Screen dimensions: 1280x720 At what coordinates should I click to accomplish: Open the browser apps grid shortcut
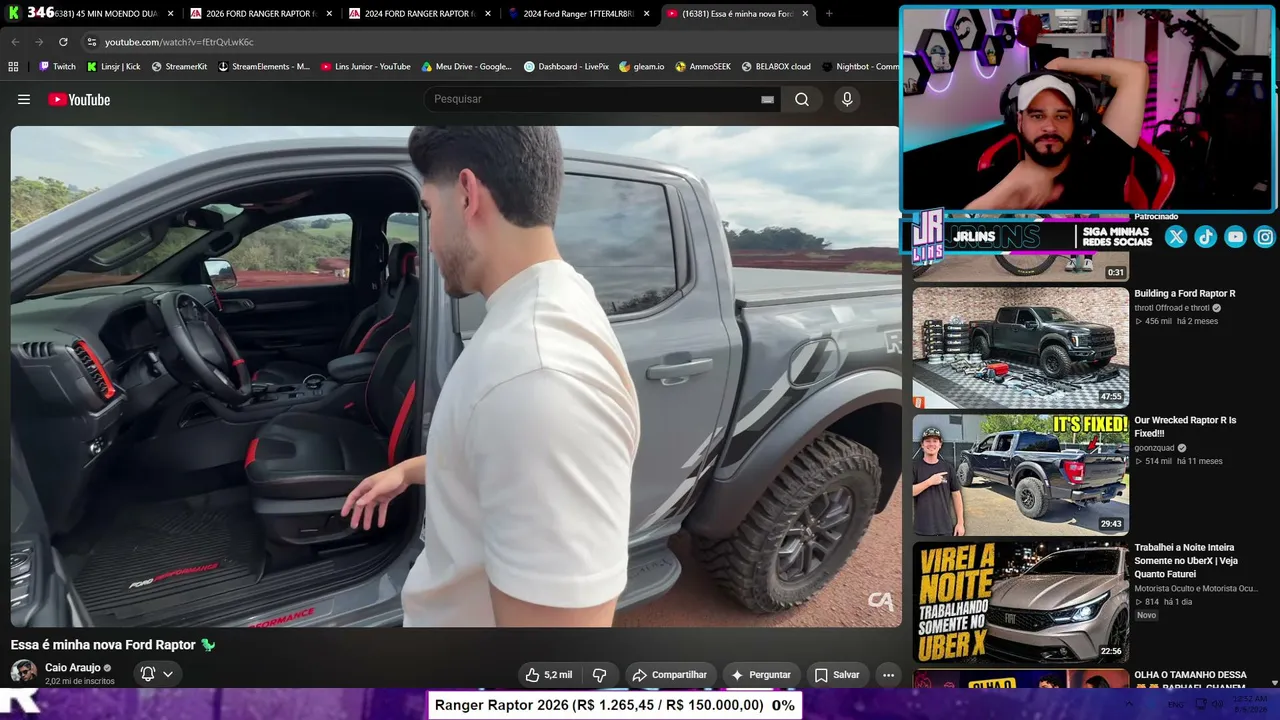click(13, 66)
